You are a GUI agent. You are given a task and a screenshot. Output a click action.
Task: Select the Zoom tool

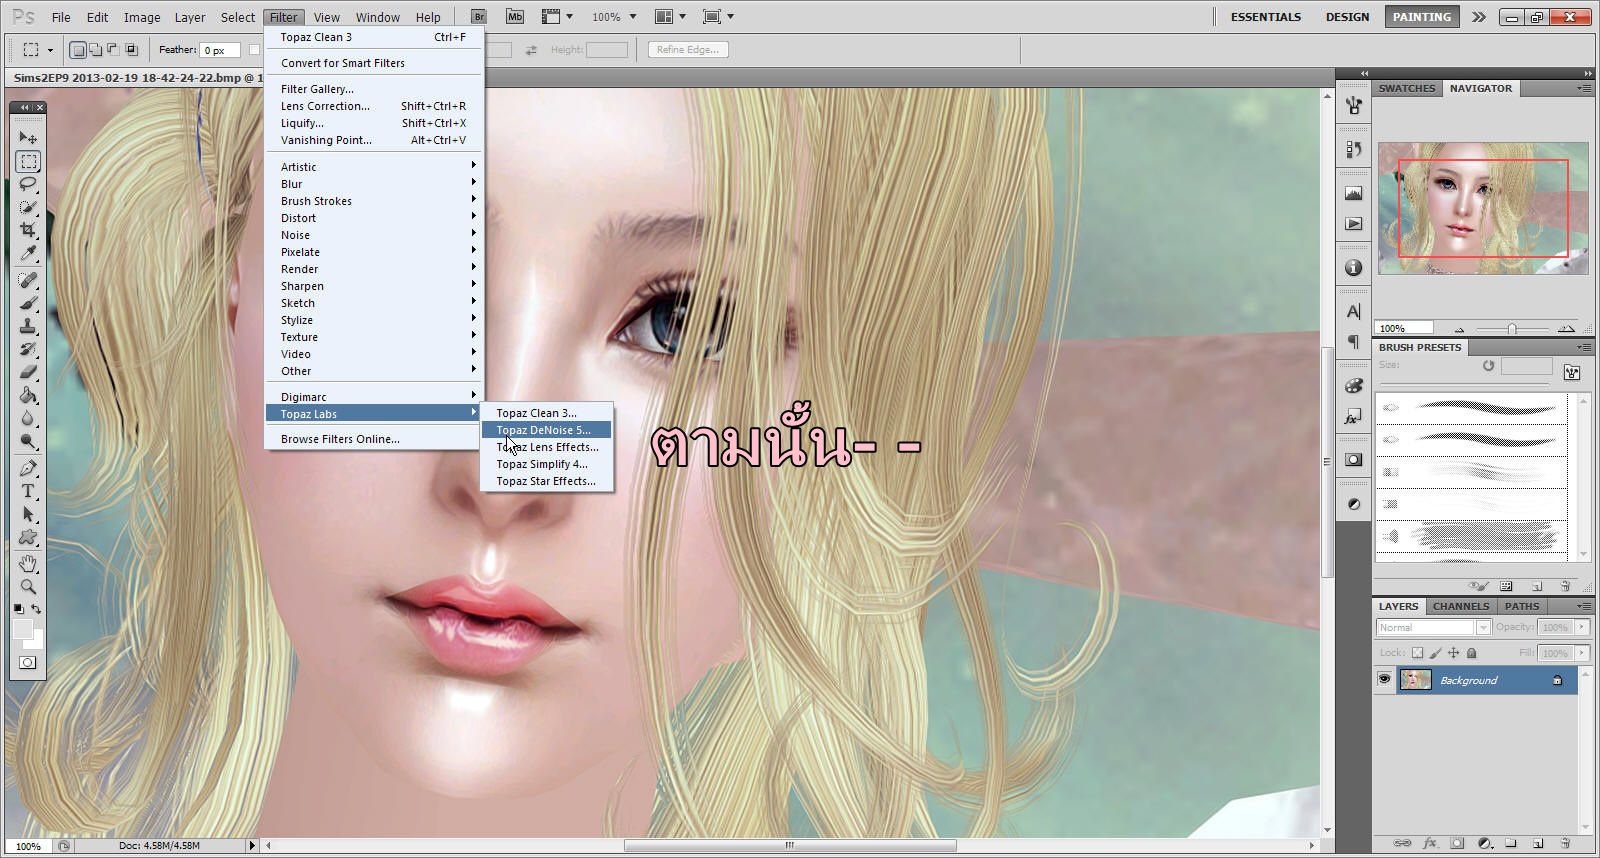[28, 587]
